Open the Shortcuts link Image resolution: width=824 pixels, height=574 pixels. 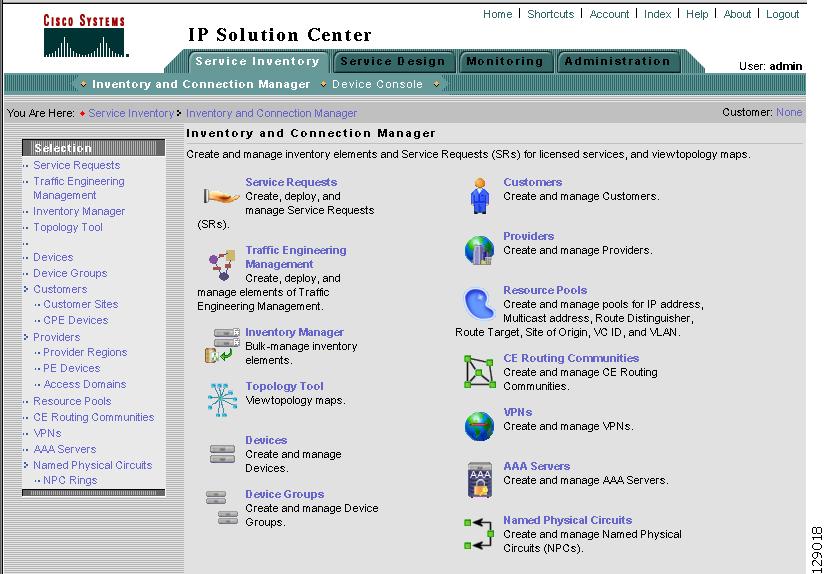click(x=550, y=14)
